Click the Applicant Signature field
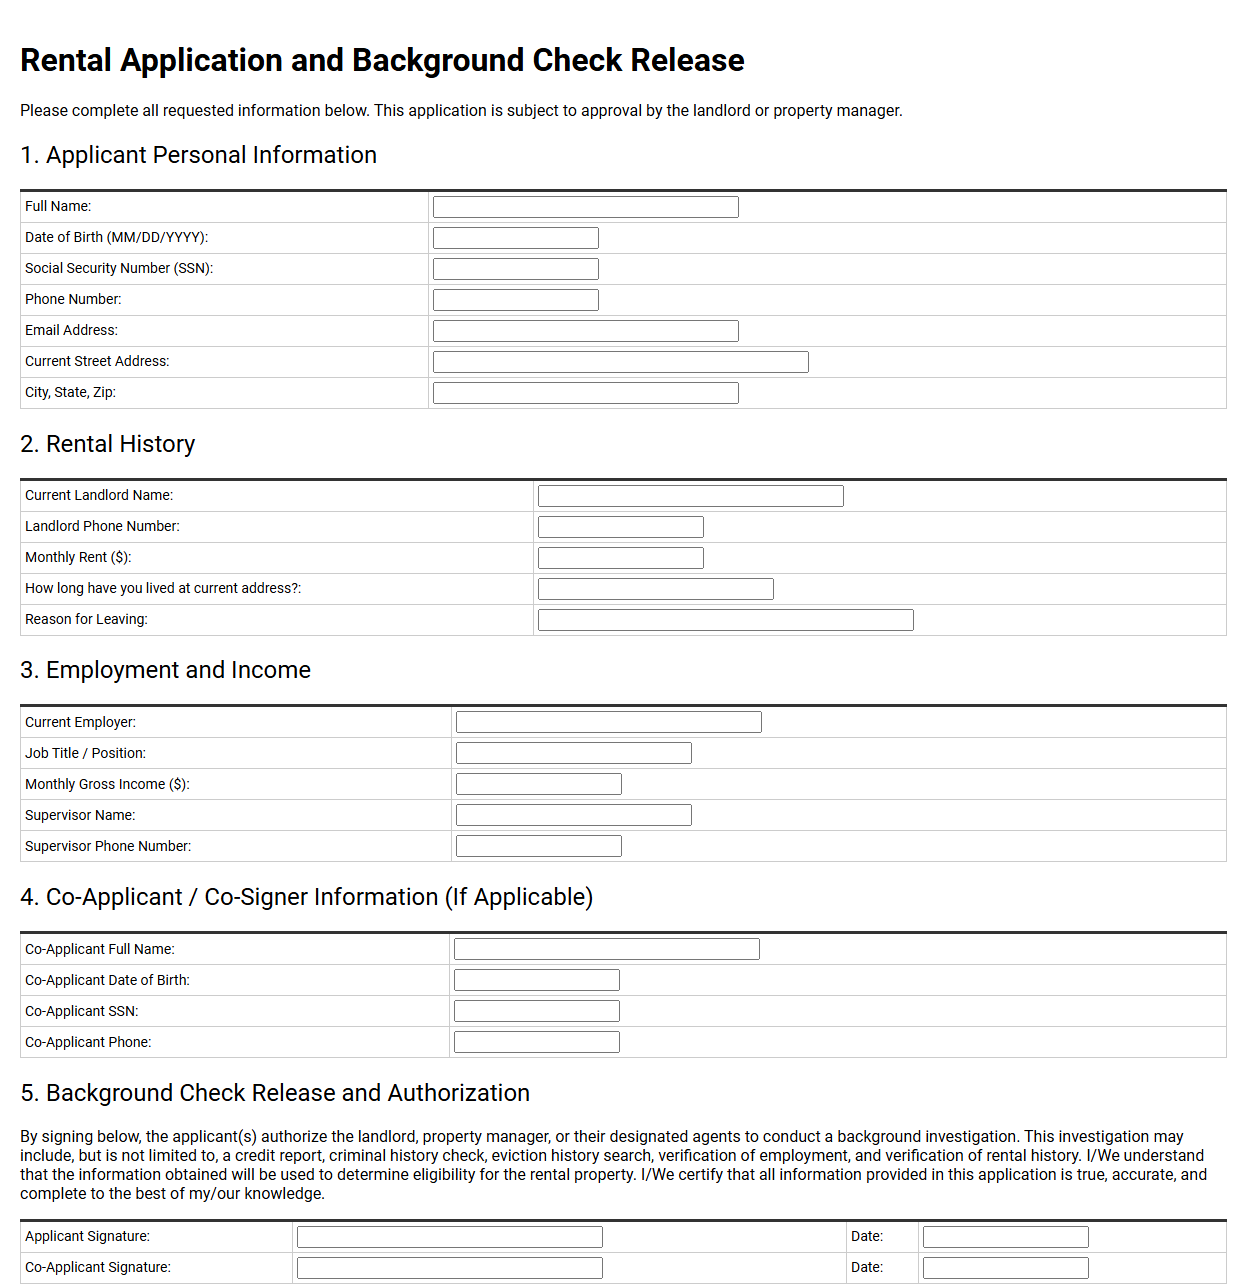The width and height of the screenshot is (1247, 1288). (450, 1237)
